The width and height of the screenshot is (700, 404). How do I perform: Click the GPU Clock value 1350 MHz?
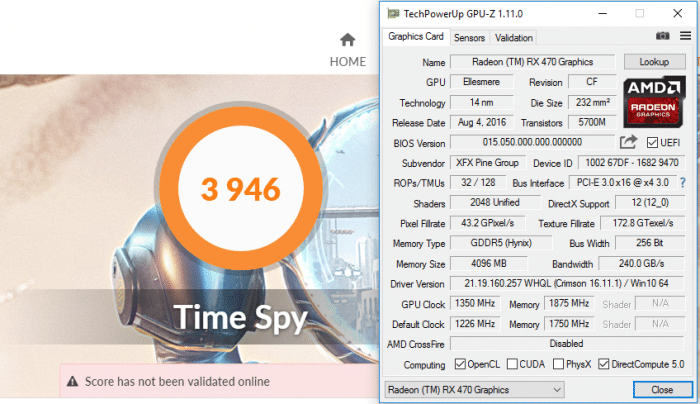(475, 304)
